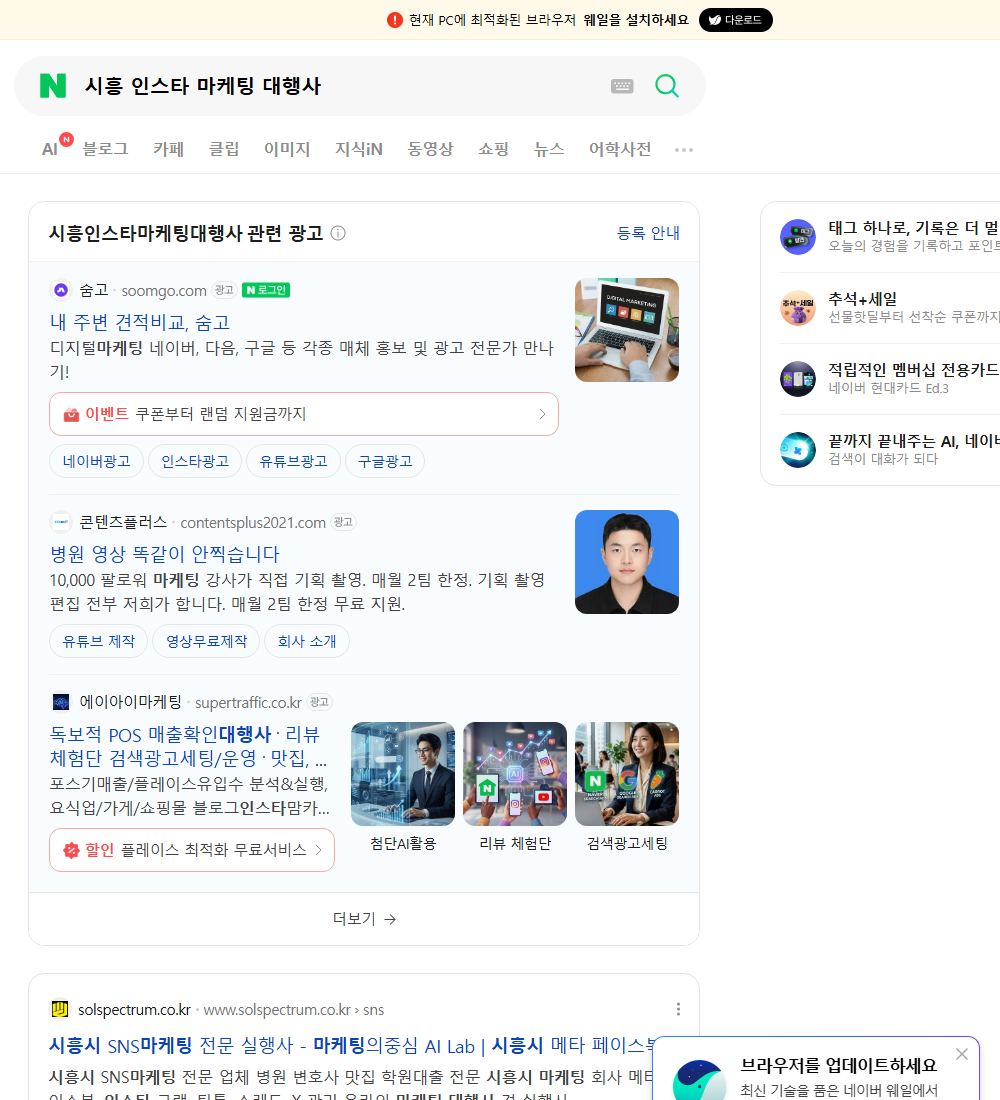
Task: Click the 웨일을 설치하세요 banner text
Action: [x=636, y=20]
